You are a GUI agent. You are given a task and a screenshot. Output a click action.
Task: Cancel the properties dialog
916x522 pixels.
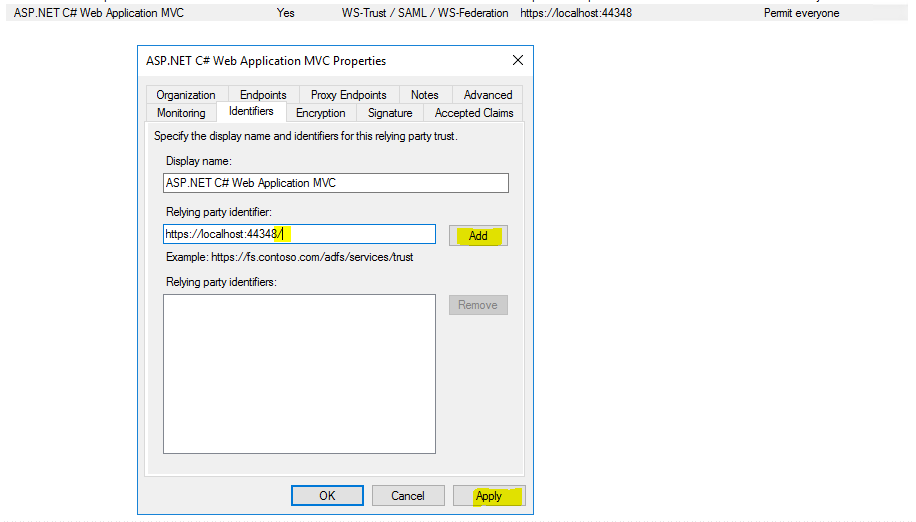408,496
